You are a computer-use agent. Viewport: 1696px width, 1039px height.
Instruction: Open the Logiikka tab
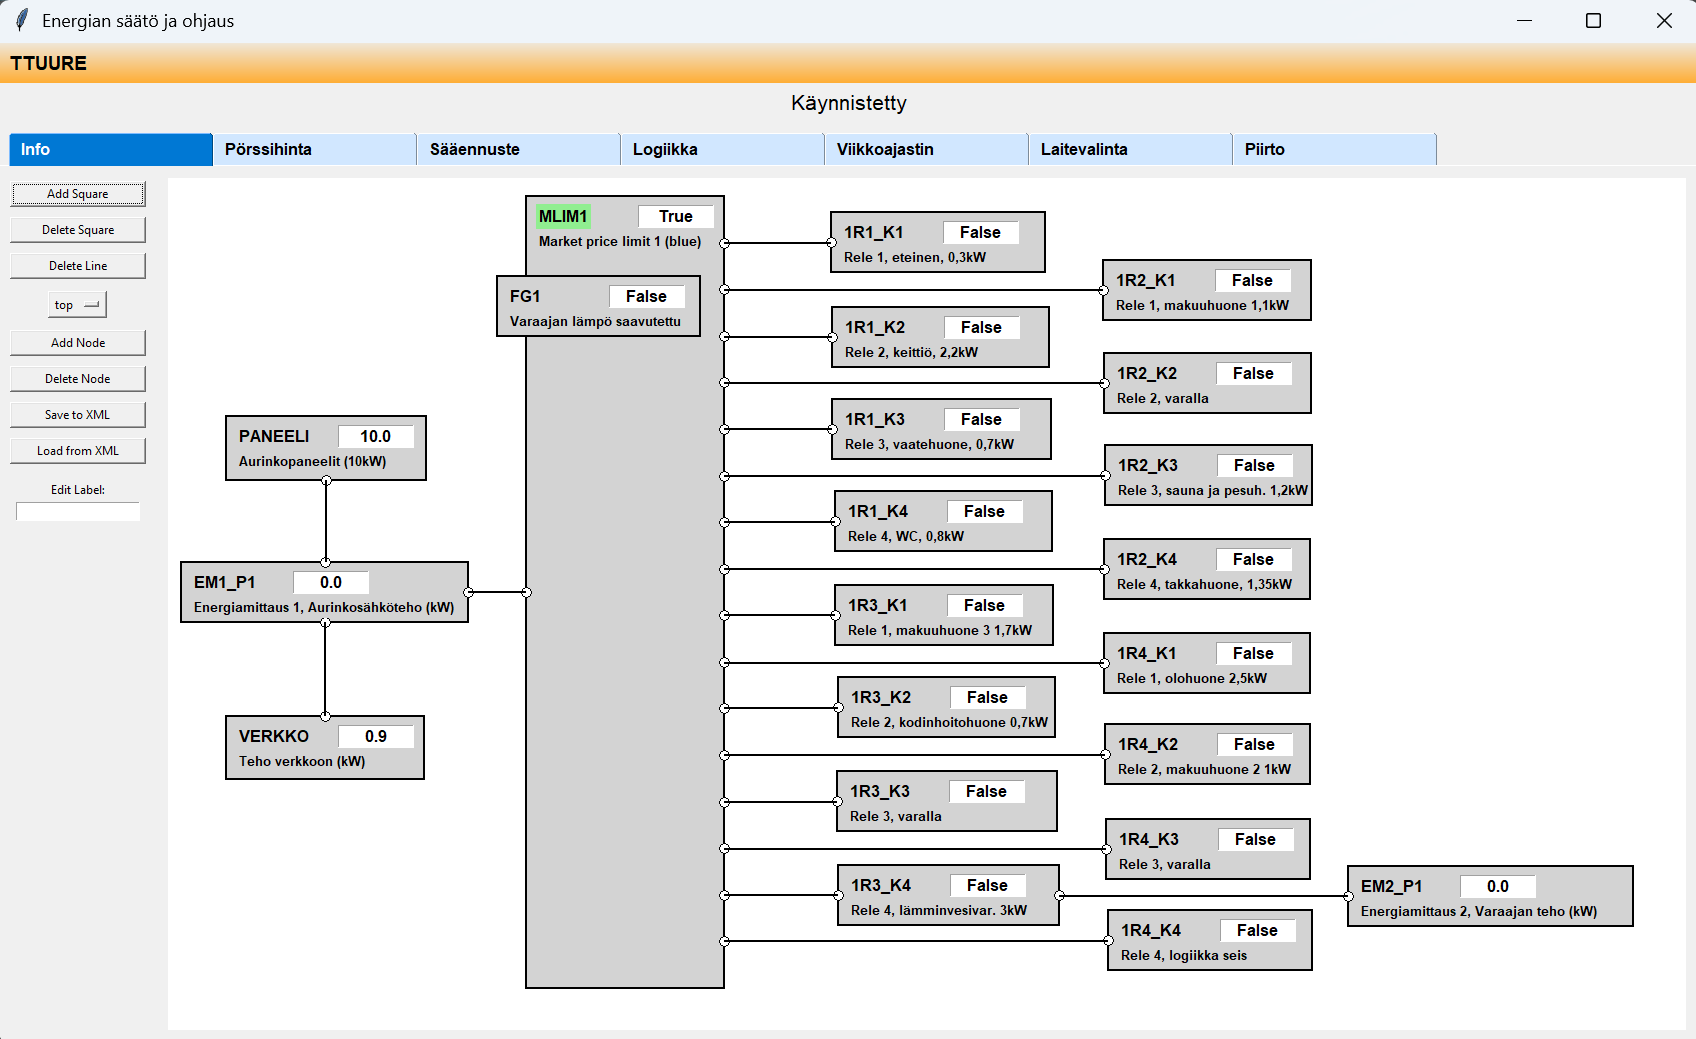tap(722, 149)
